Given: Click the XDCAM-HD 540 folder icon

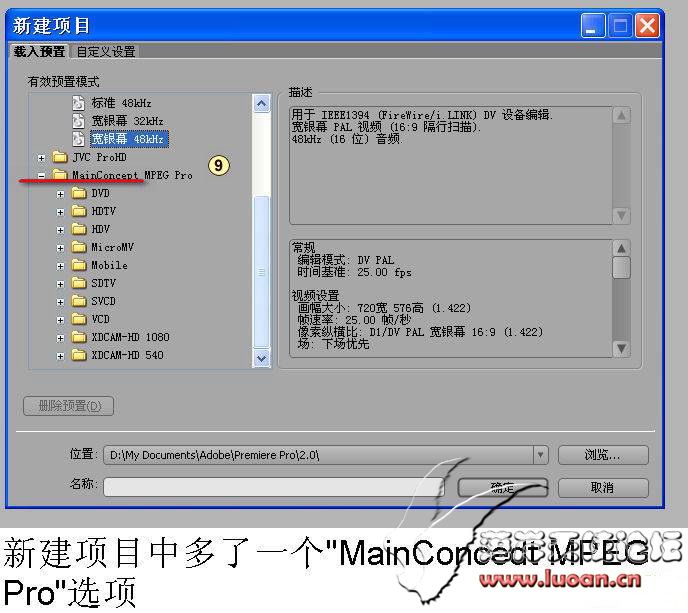Looking at the screenshot, I should [79, 355].
